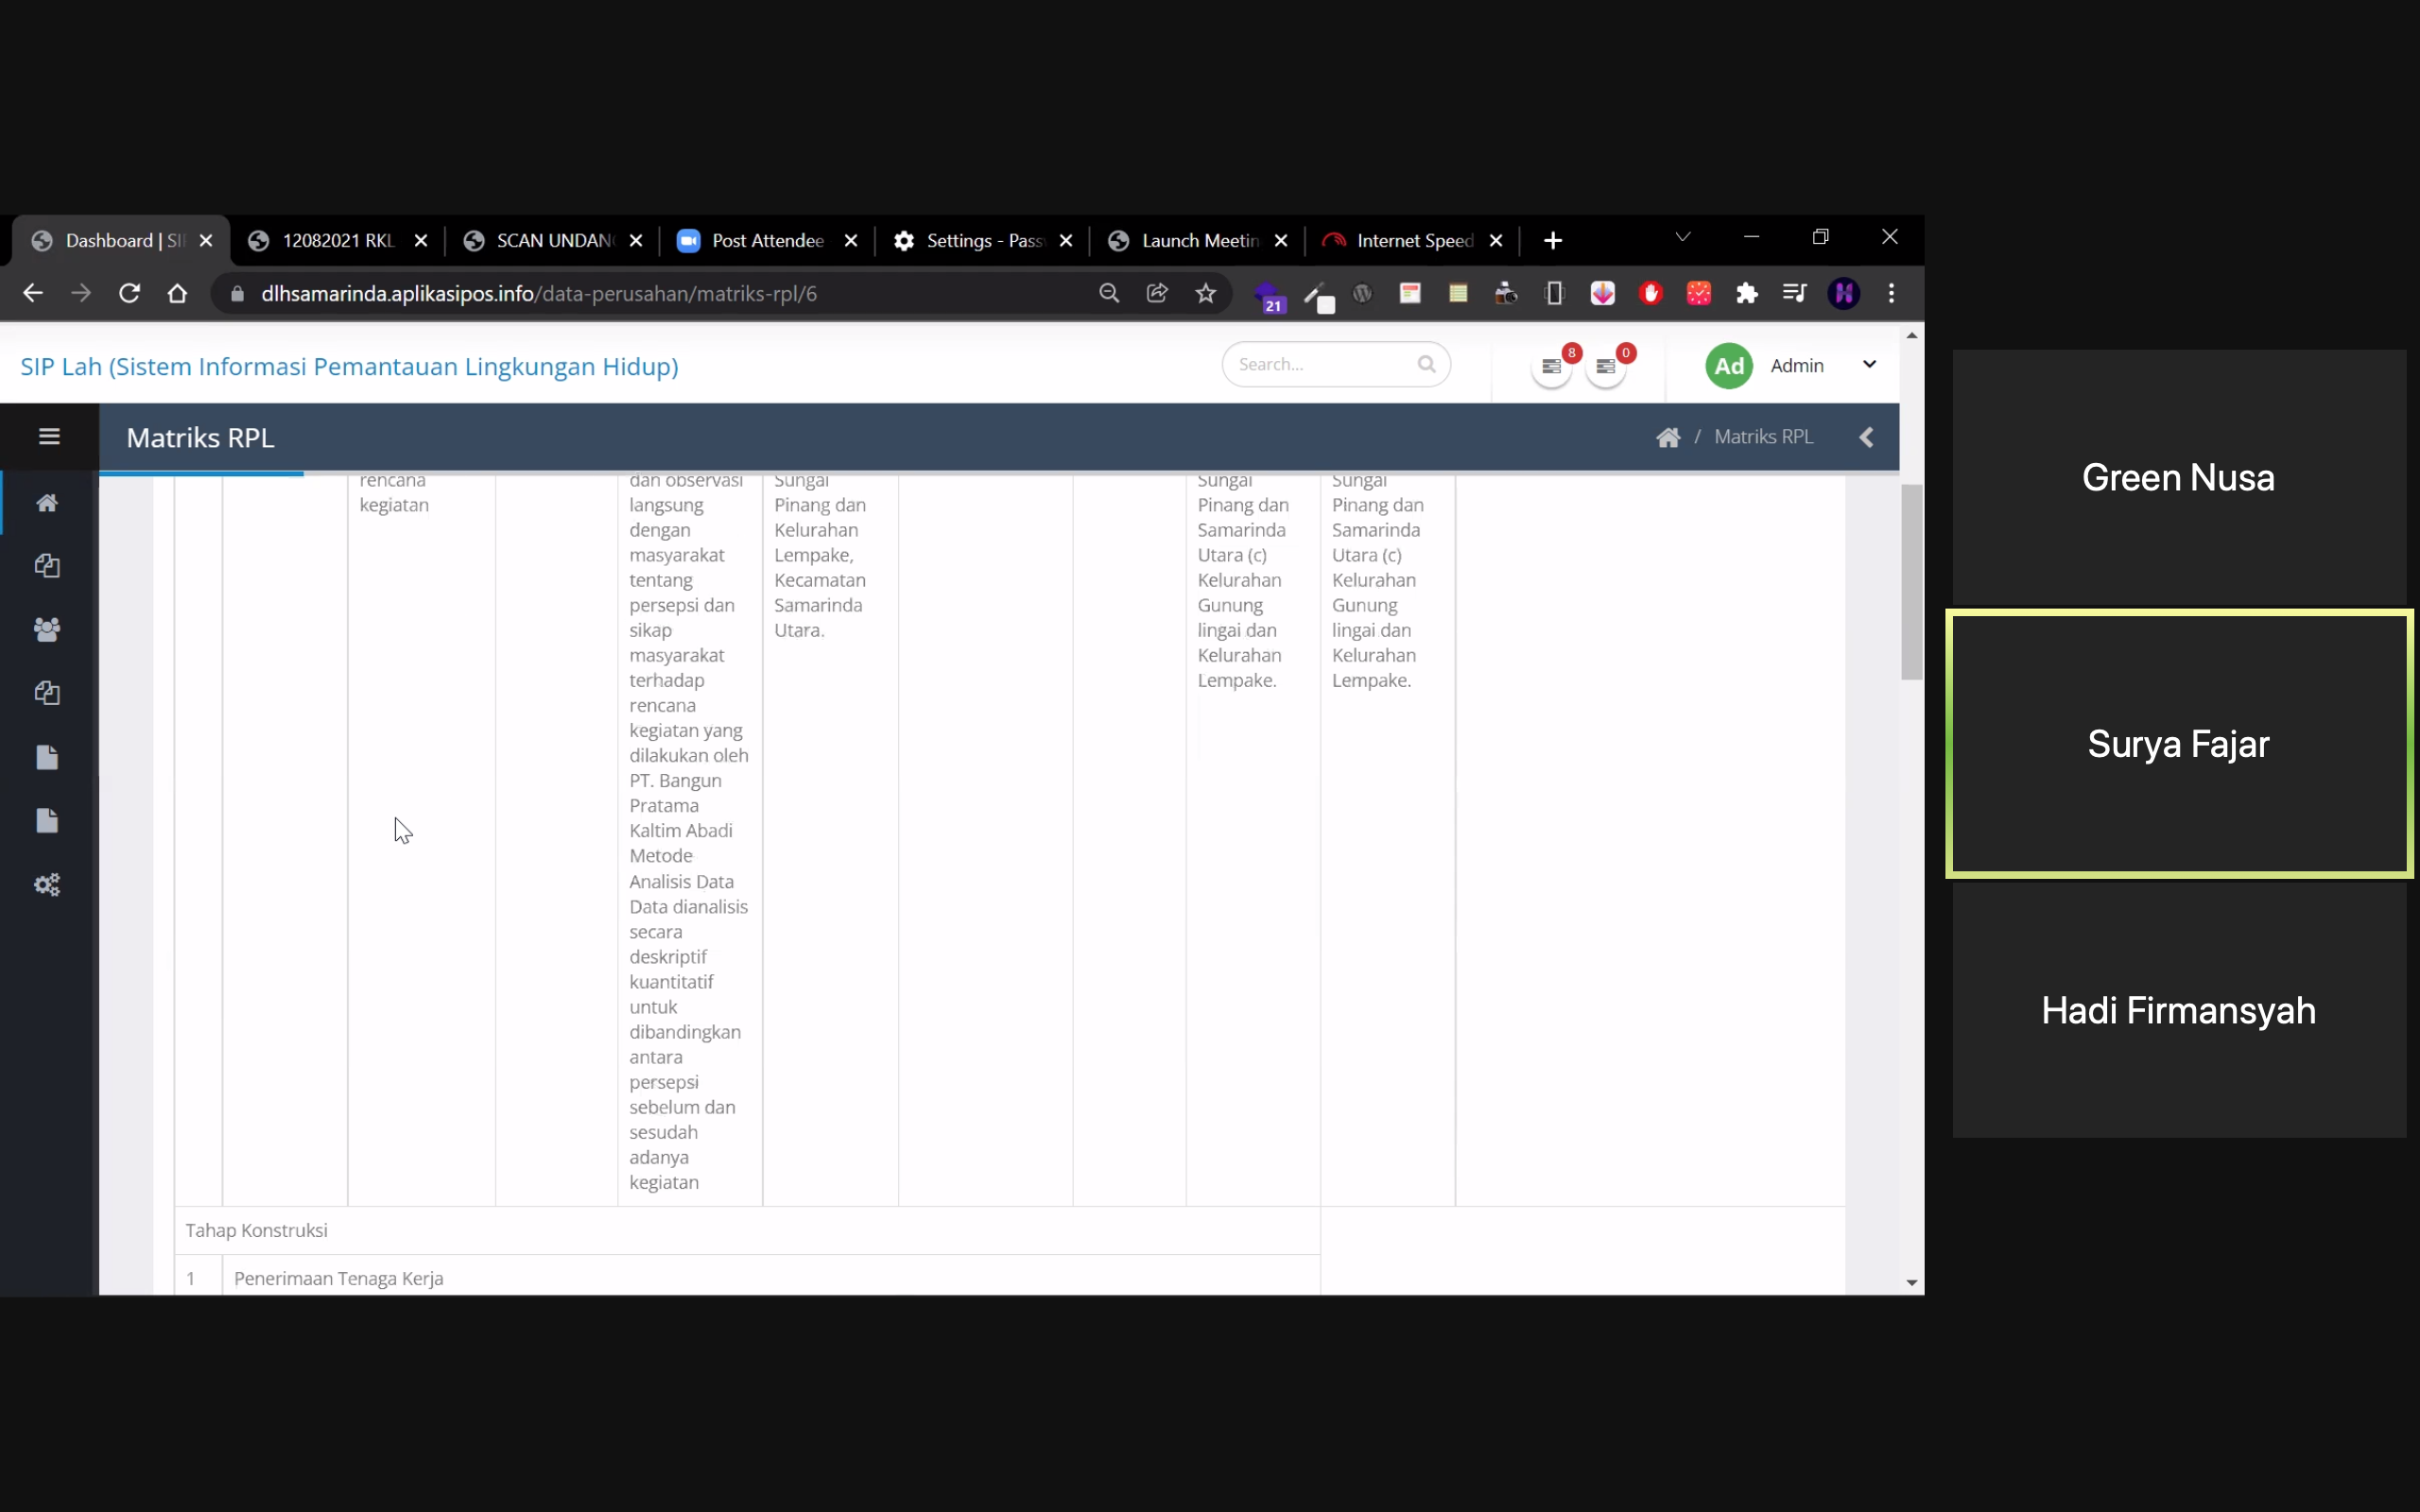Click the hamburger menu icon in sidebar
Screen dimensions: 2420x1512
point(49,437)
